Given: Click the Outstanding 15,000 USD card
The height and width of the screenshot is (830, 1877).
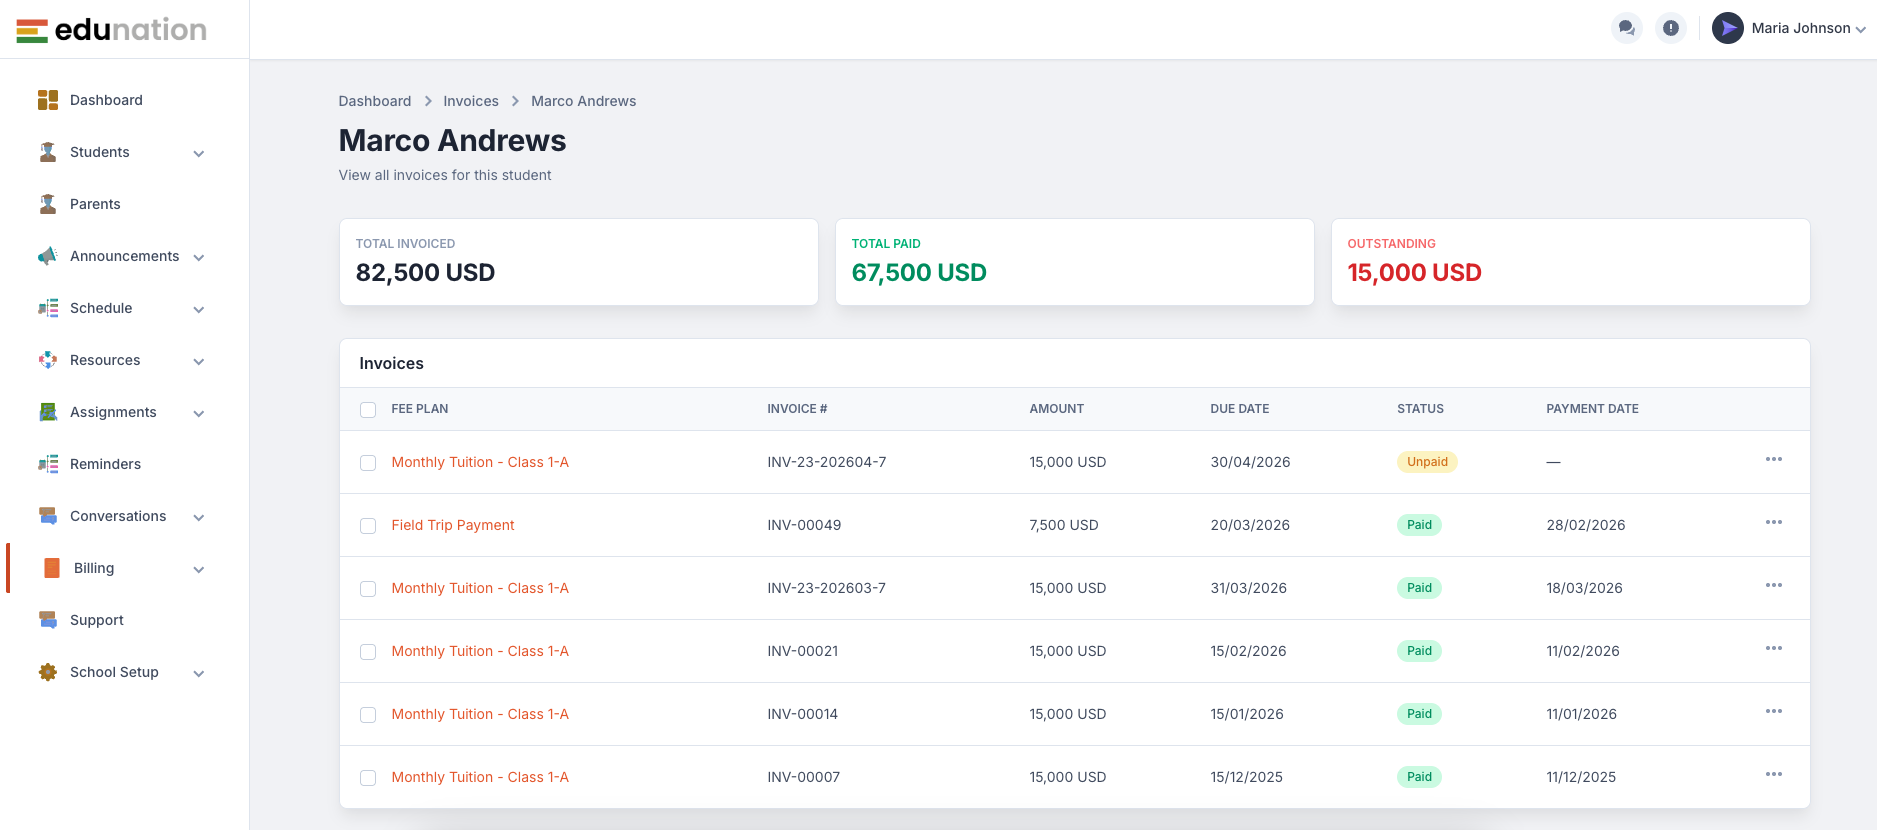Looking at the screenshot, I should (x=1570, y=262).
